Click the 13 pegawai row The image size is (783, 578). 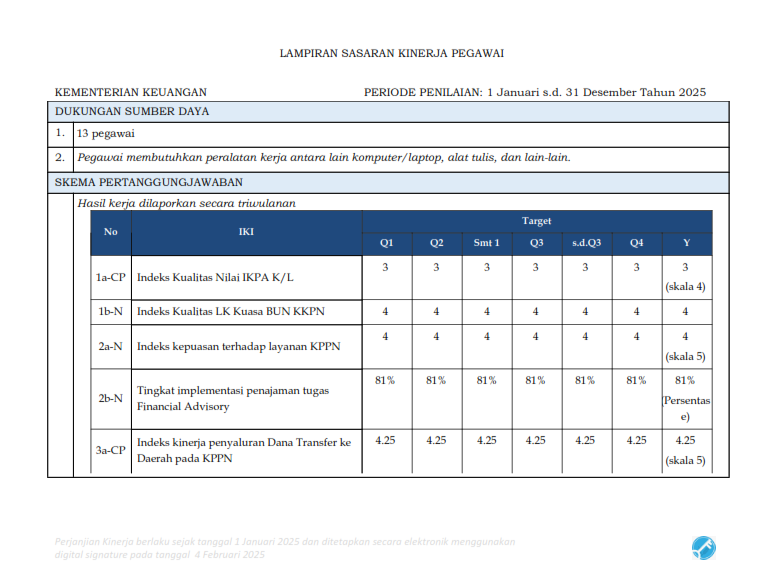point(106,133)
